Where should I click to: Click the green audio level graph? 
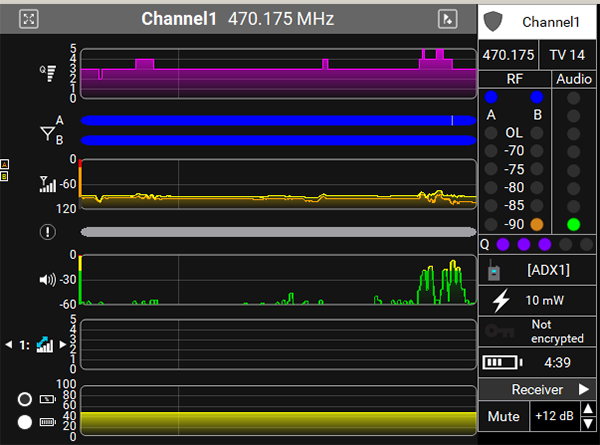point(279,280)
